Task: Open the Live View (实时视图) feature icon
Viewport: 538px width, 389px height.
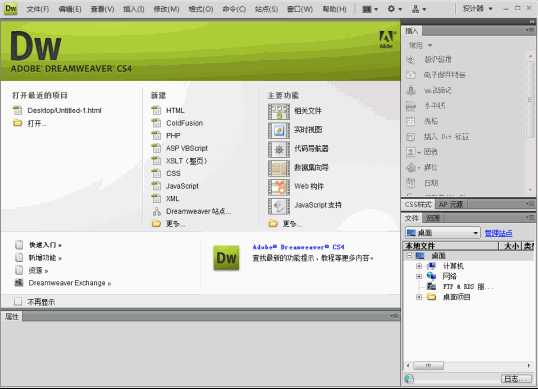Action: pos(279,130)
